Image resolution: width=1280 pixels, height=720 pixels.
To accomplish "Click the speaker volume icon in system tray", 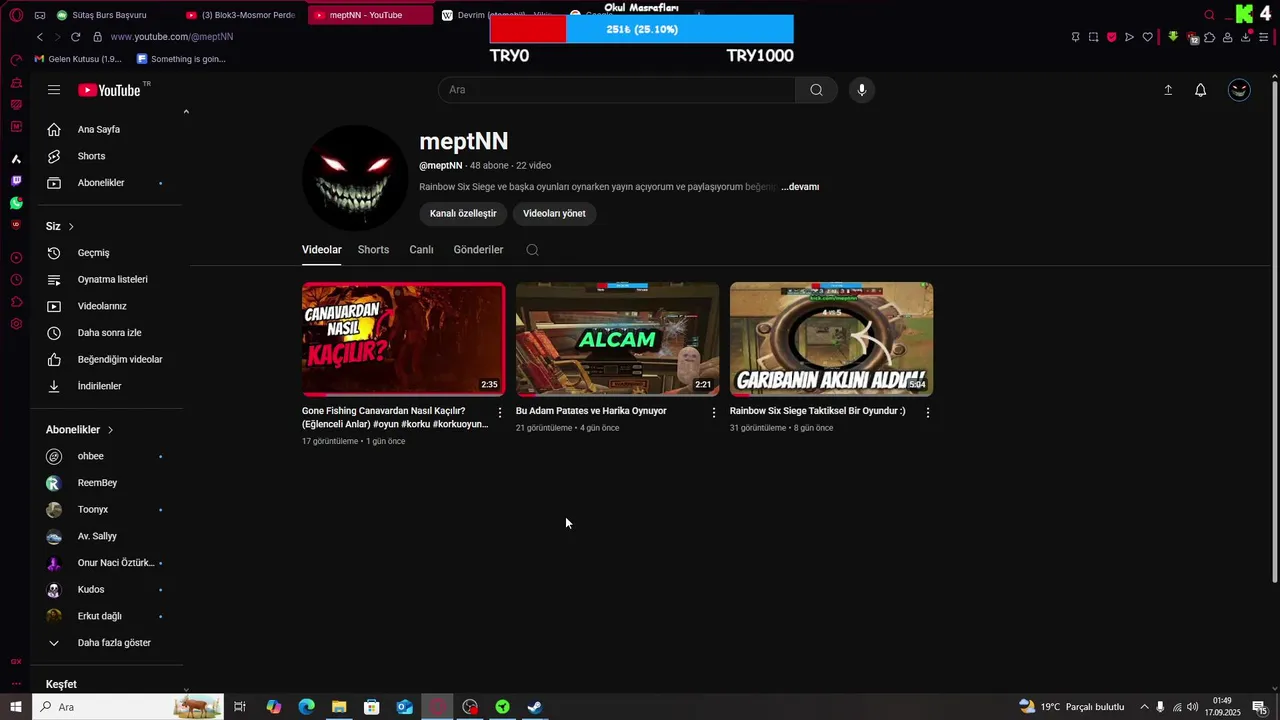I will (1192, 707).
